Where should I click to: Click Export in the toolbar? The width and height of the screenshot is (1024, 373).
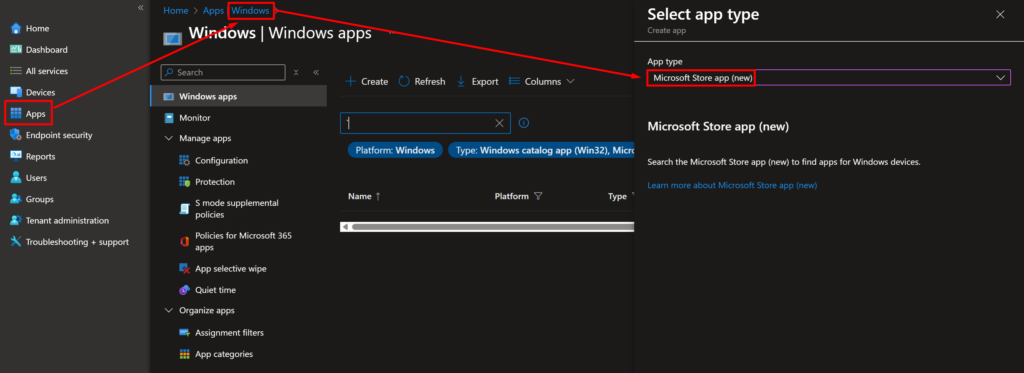click(x=477, y=82)
